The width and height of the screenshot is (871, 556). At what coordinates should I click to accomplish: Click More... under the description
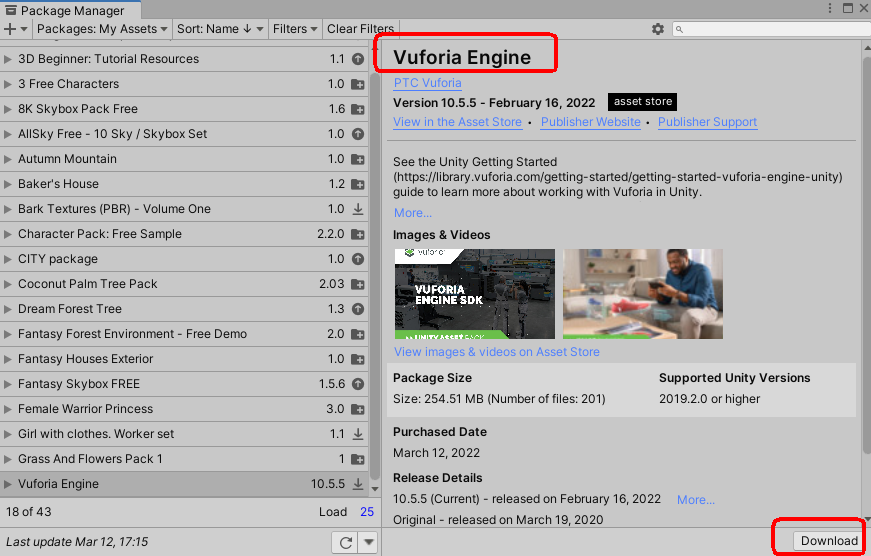click(x=413, y=213)
